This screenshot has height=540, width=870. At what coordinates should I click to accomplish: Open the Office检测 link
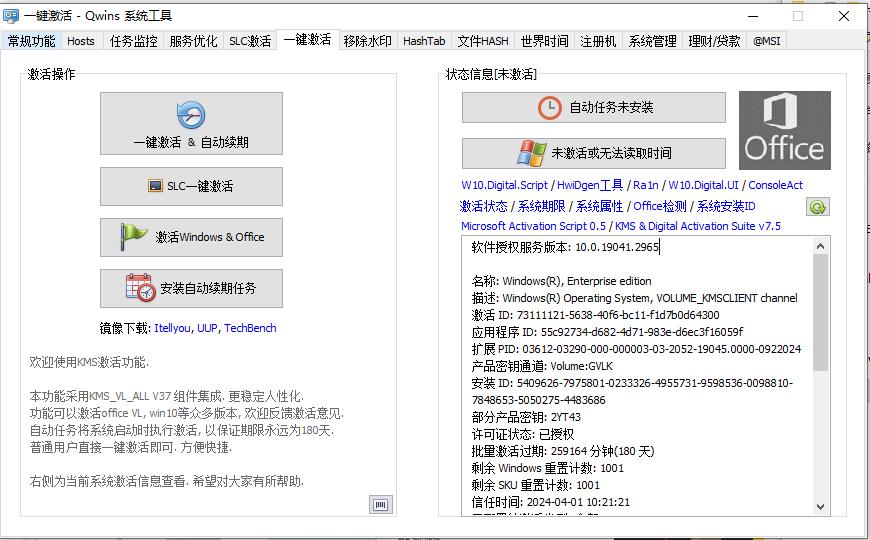coord(660,206)
